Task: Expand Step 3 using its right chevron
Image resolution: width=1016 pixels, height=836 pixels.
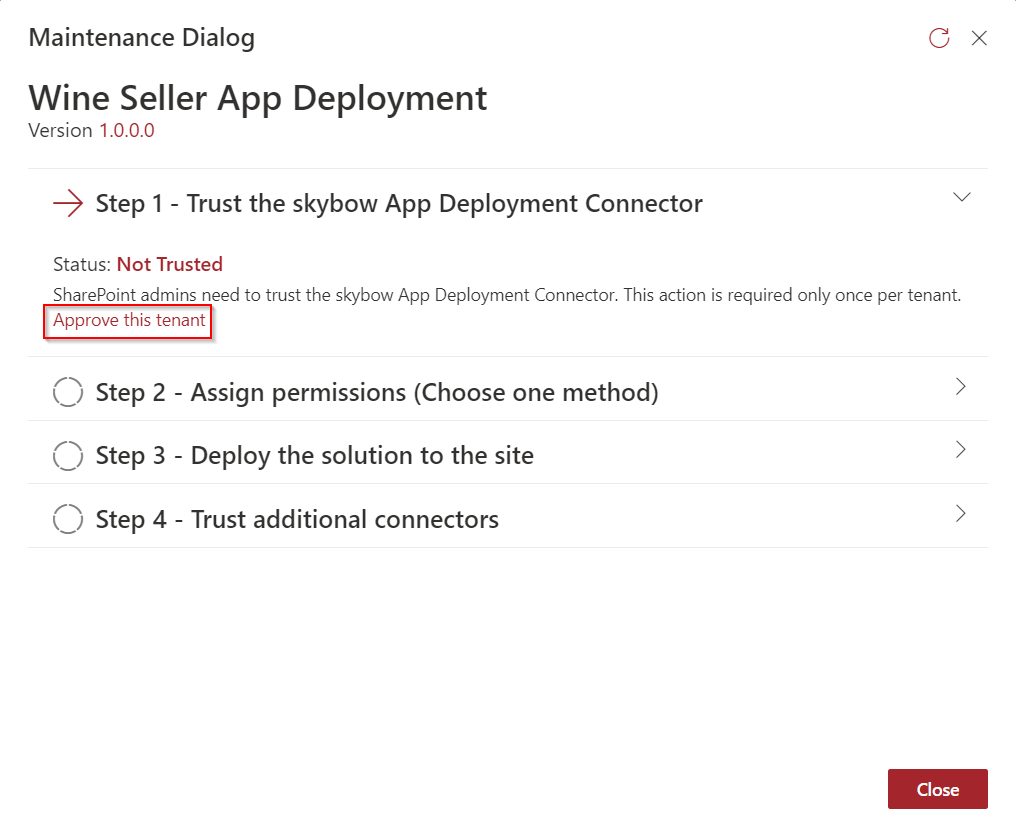Action: click(961, 450)
